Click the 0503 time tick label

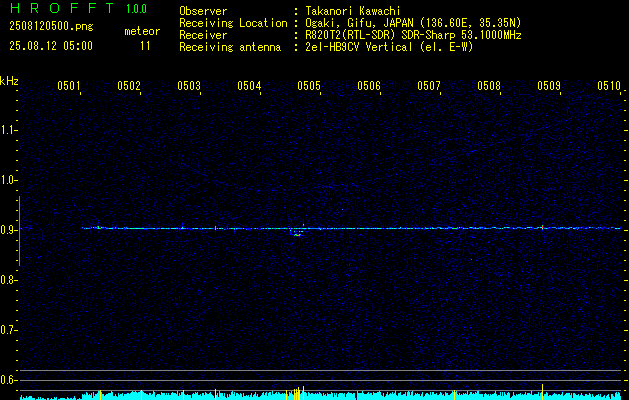(x=189, y=85)
